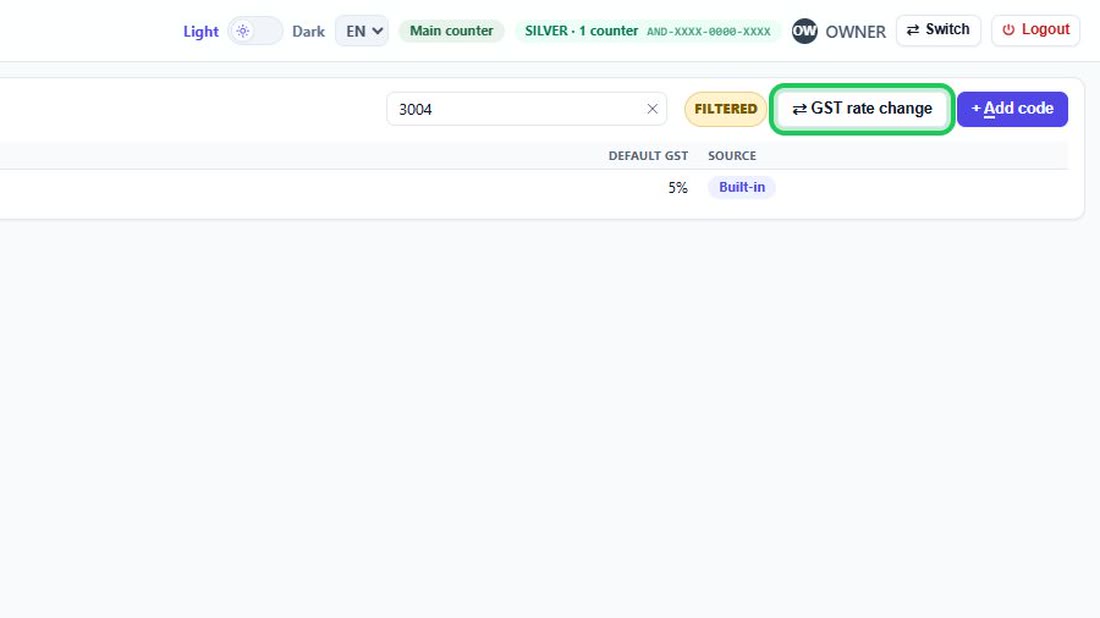Open the GST rate change dialog
1100x618 pixels.
tap(861, 109)
